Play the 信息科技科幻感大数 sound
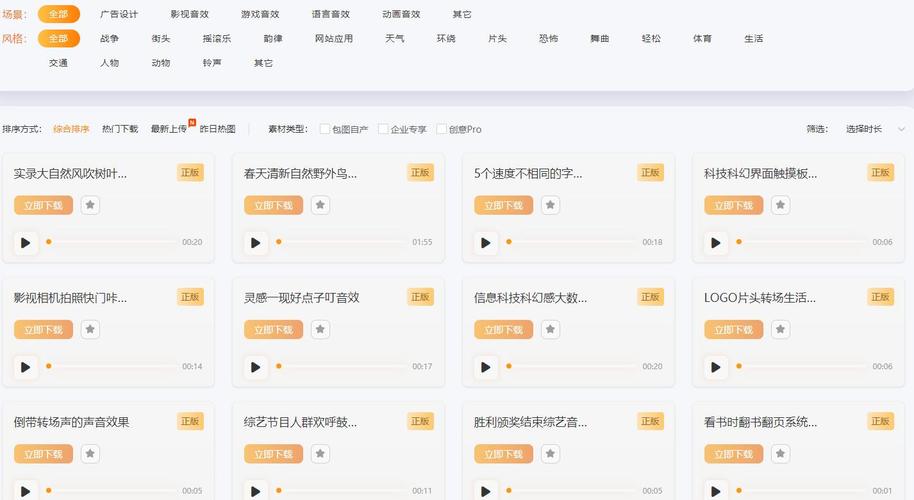Image resolution: width=914 pixels, height=500 pixels. tap(486, 367)
